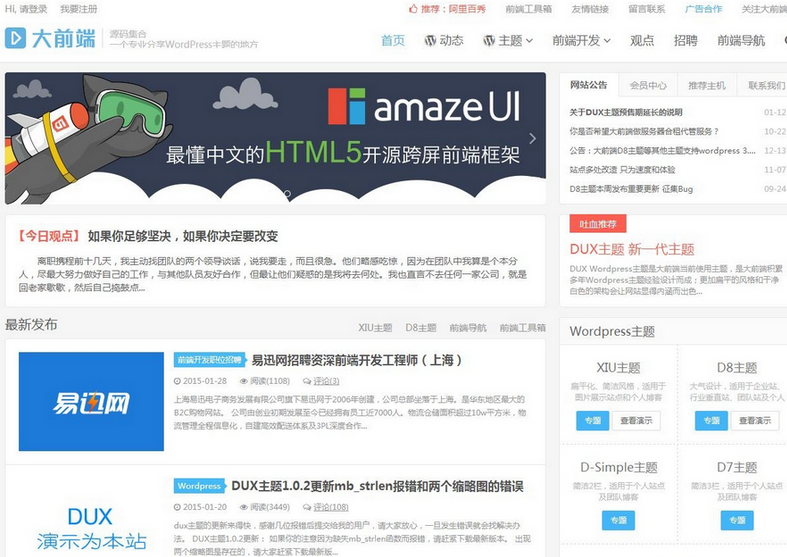This screenshot has width=787, height=557.
Task: Select the 前端工具箱 filter under 最新发布
Action: (x=522, y=328)
